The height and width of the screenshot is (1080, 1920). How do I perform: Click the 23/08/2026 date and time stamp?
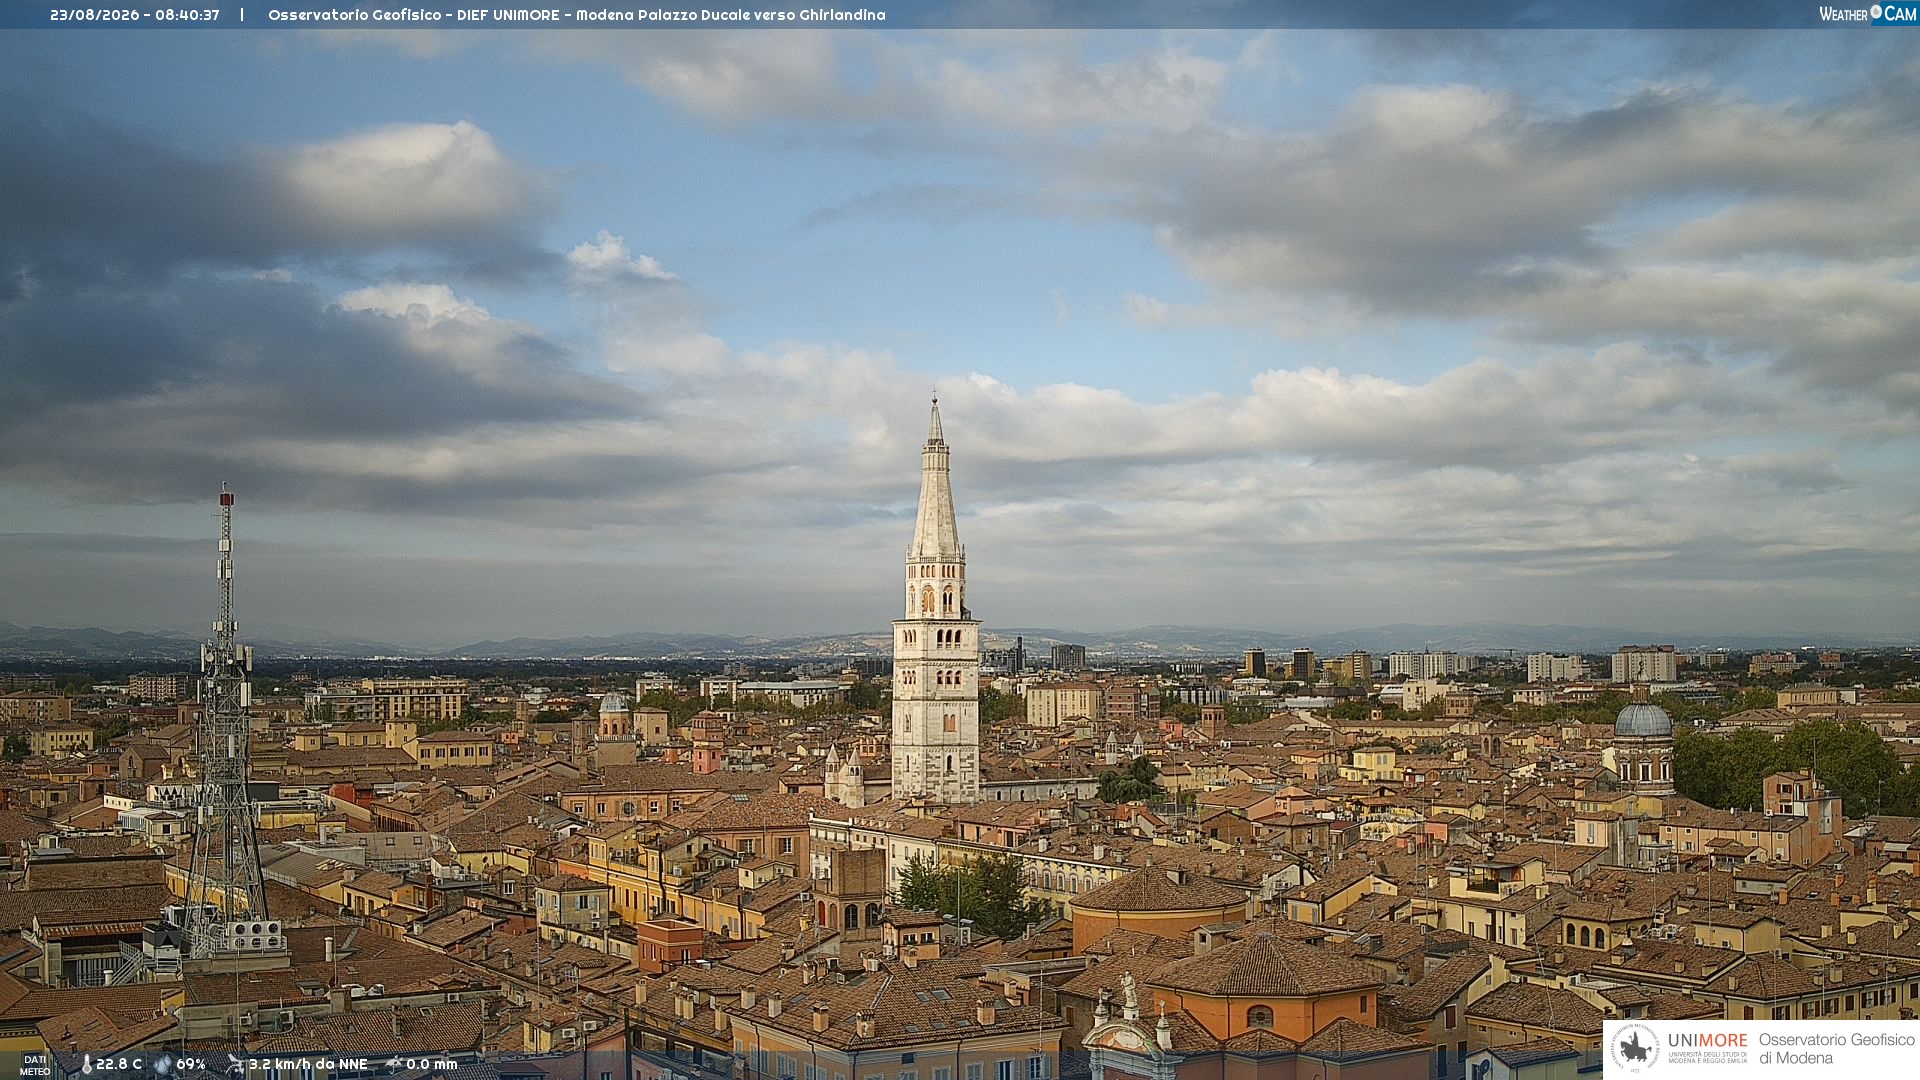pos(134,15)
